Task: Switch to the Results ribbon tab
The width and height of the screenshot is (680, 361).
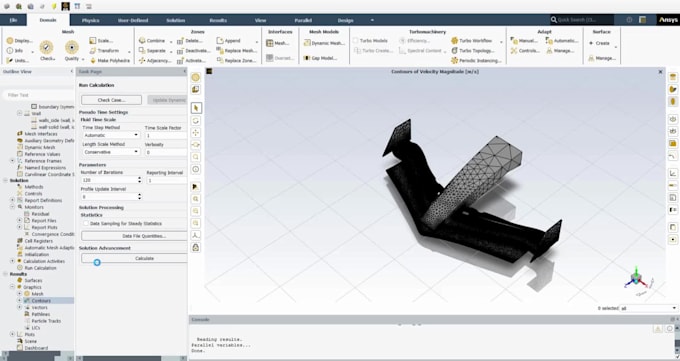Action: tap(218, 20)
